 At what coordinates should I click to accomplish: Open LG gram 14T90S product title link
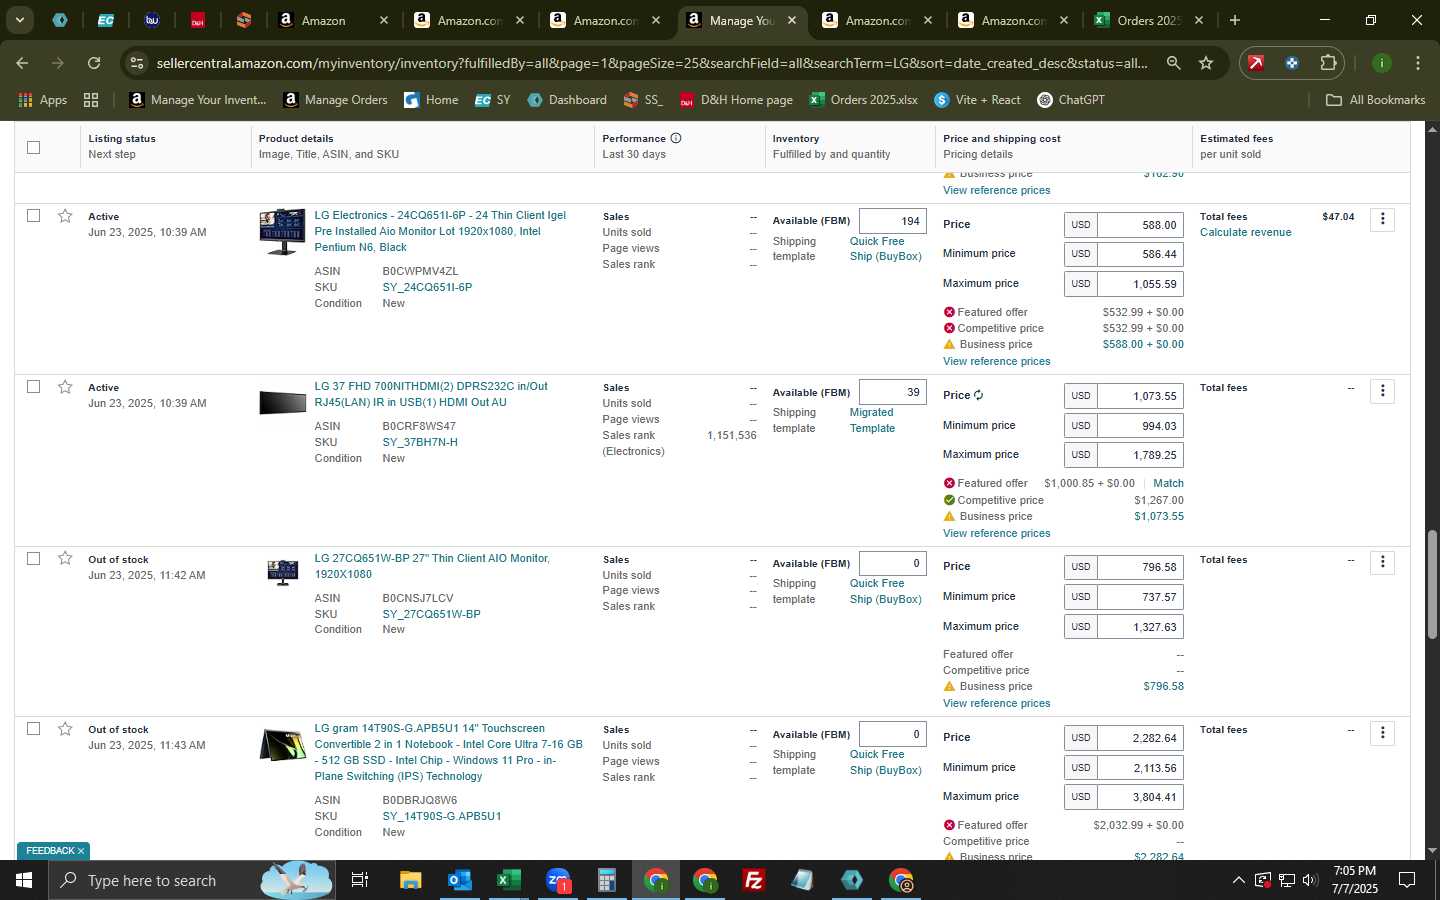click(x=448, y=752)
